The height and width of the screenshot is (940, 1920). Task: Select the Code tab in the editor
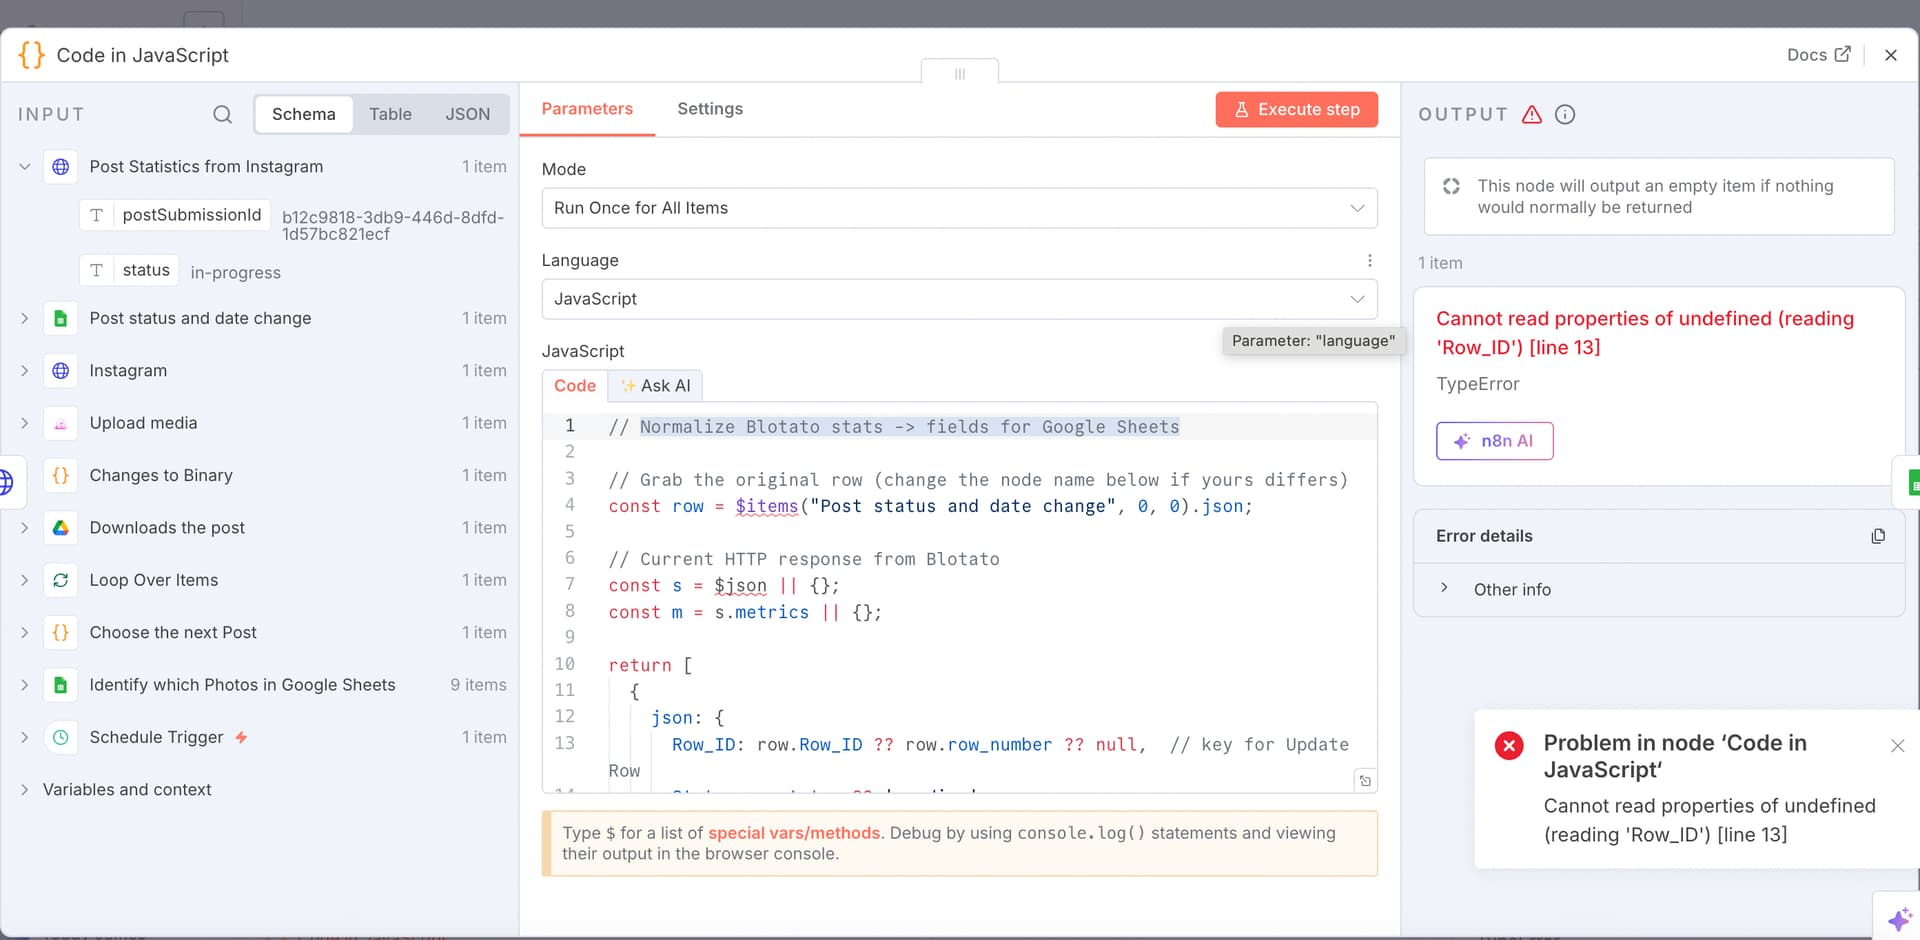pos(575,386)
